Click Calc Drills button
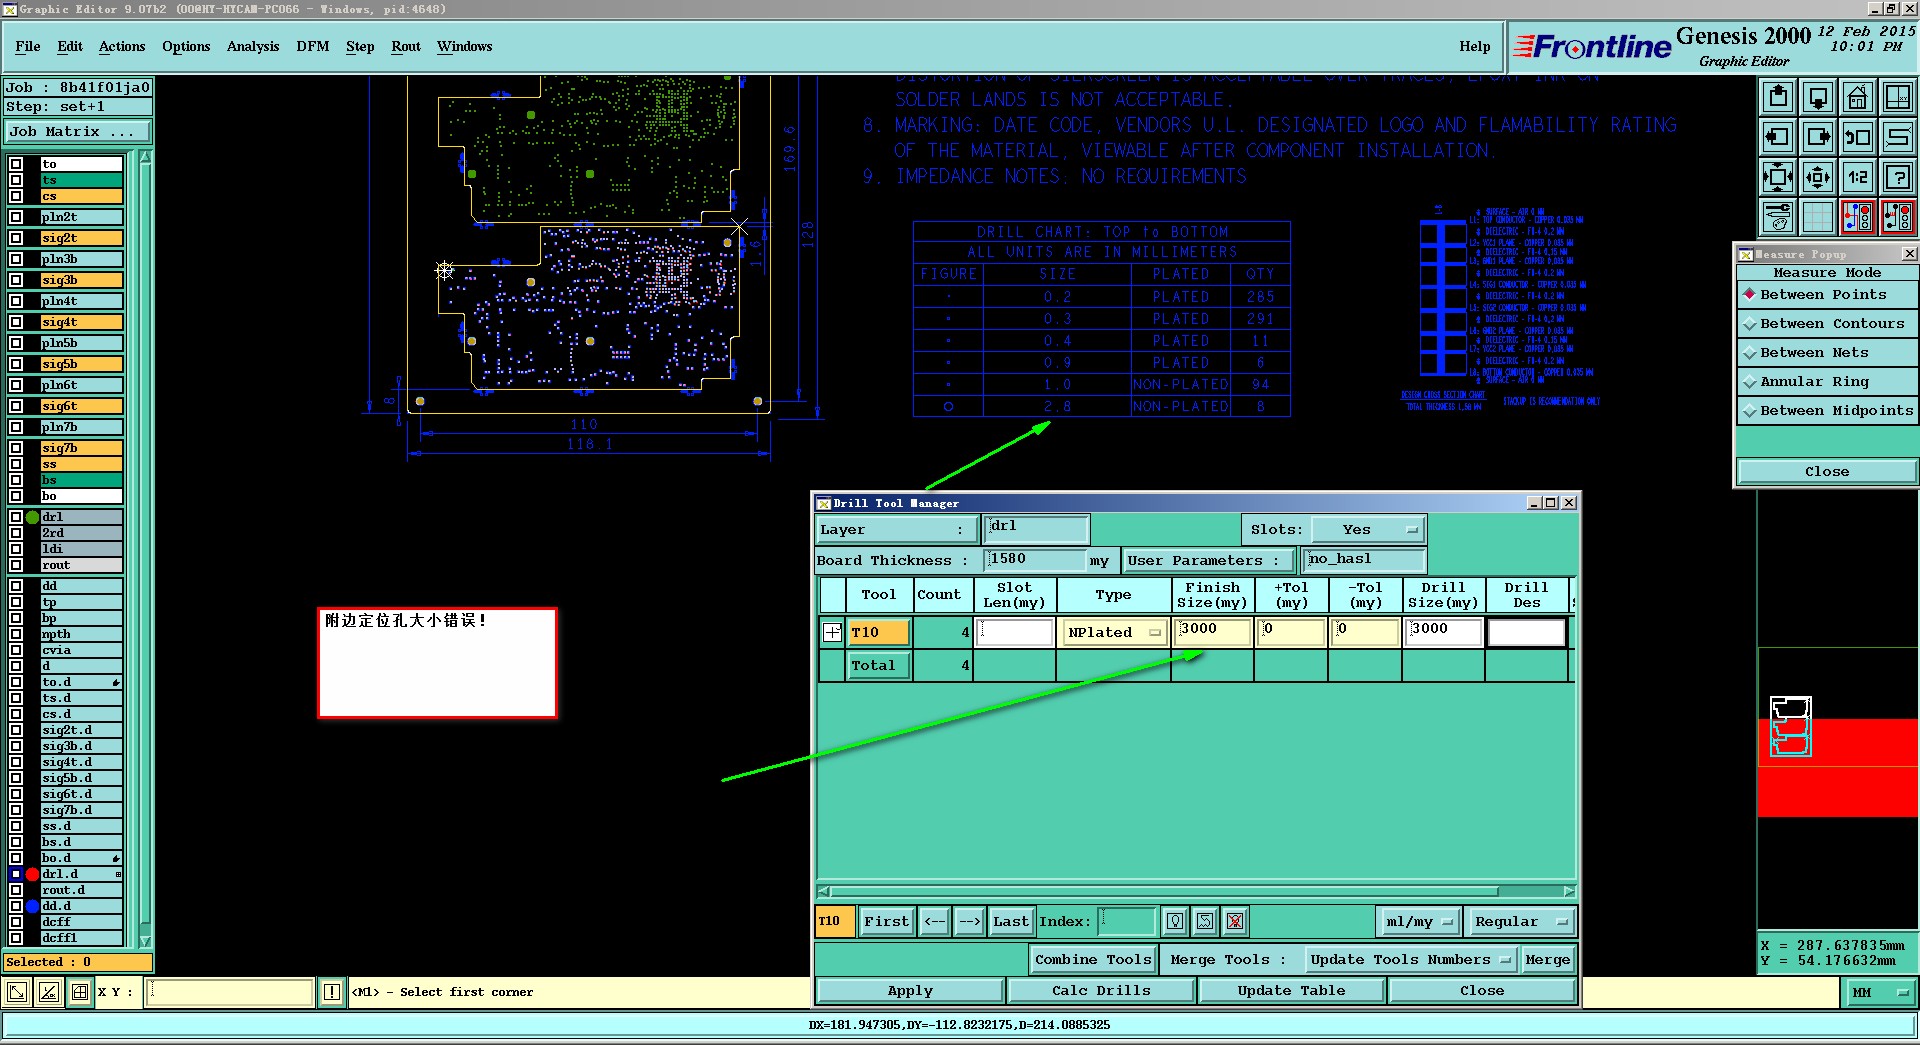 [1101, 991]
